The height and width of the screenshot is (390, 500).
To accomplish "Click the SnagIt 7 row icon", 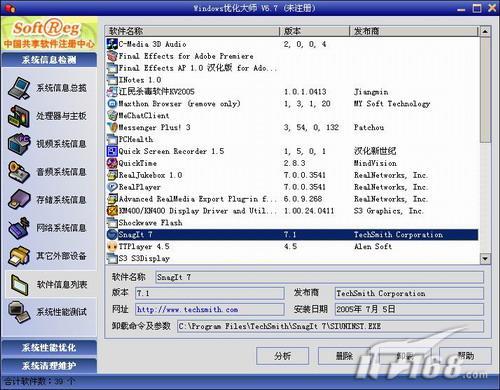I will click(x=112, y=235).
